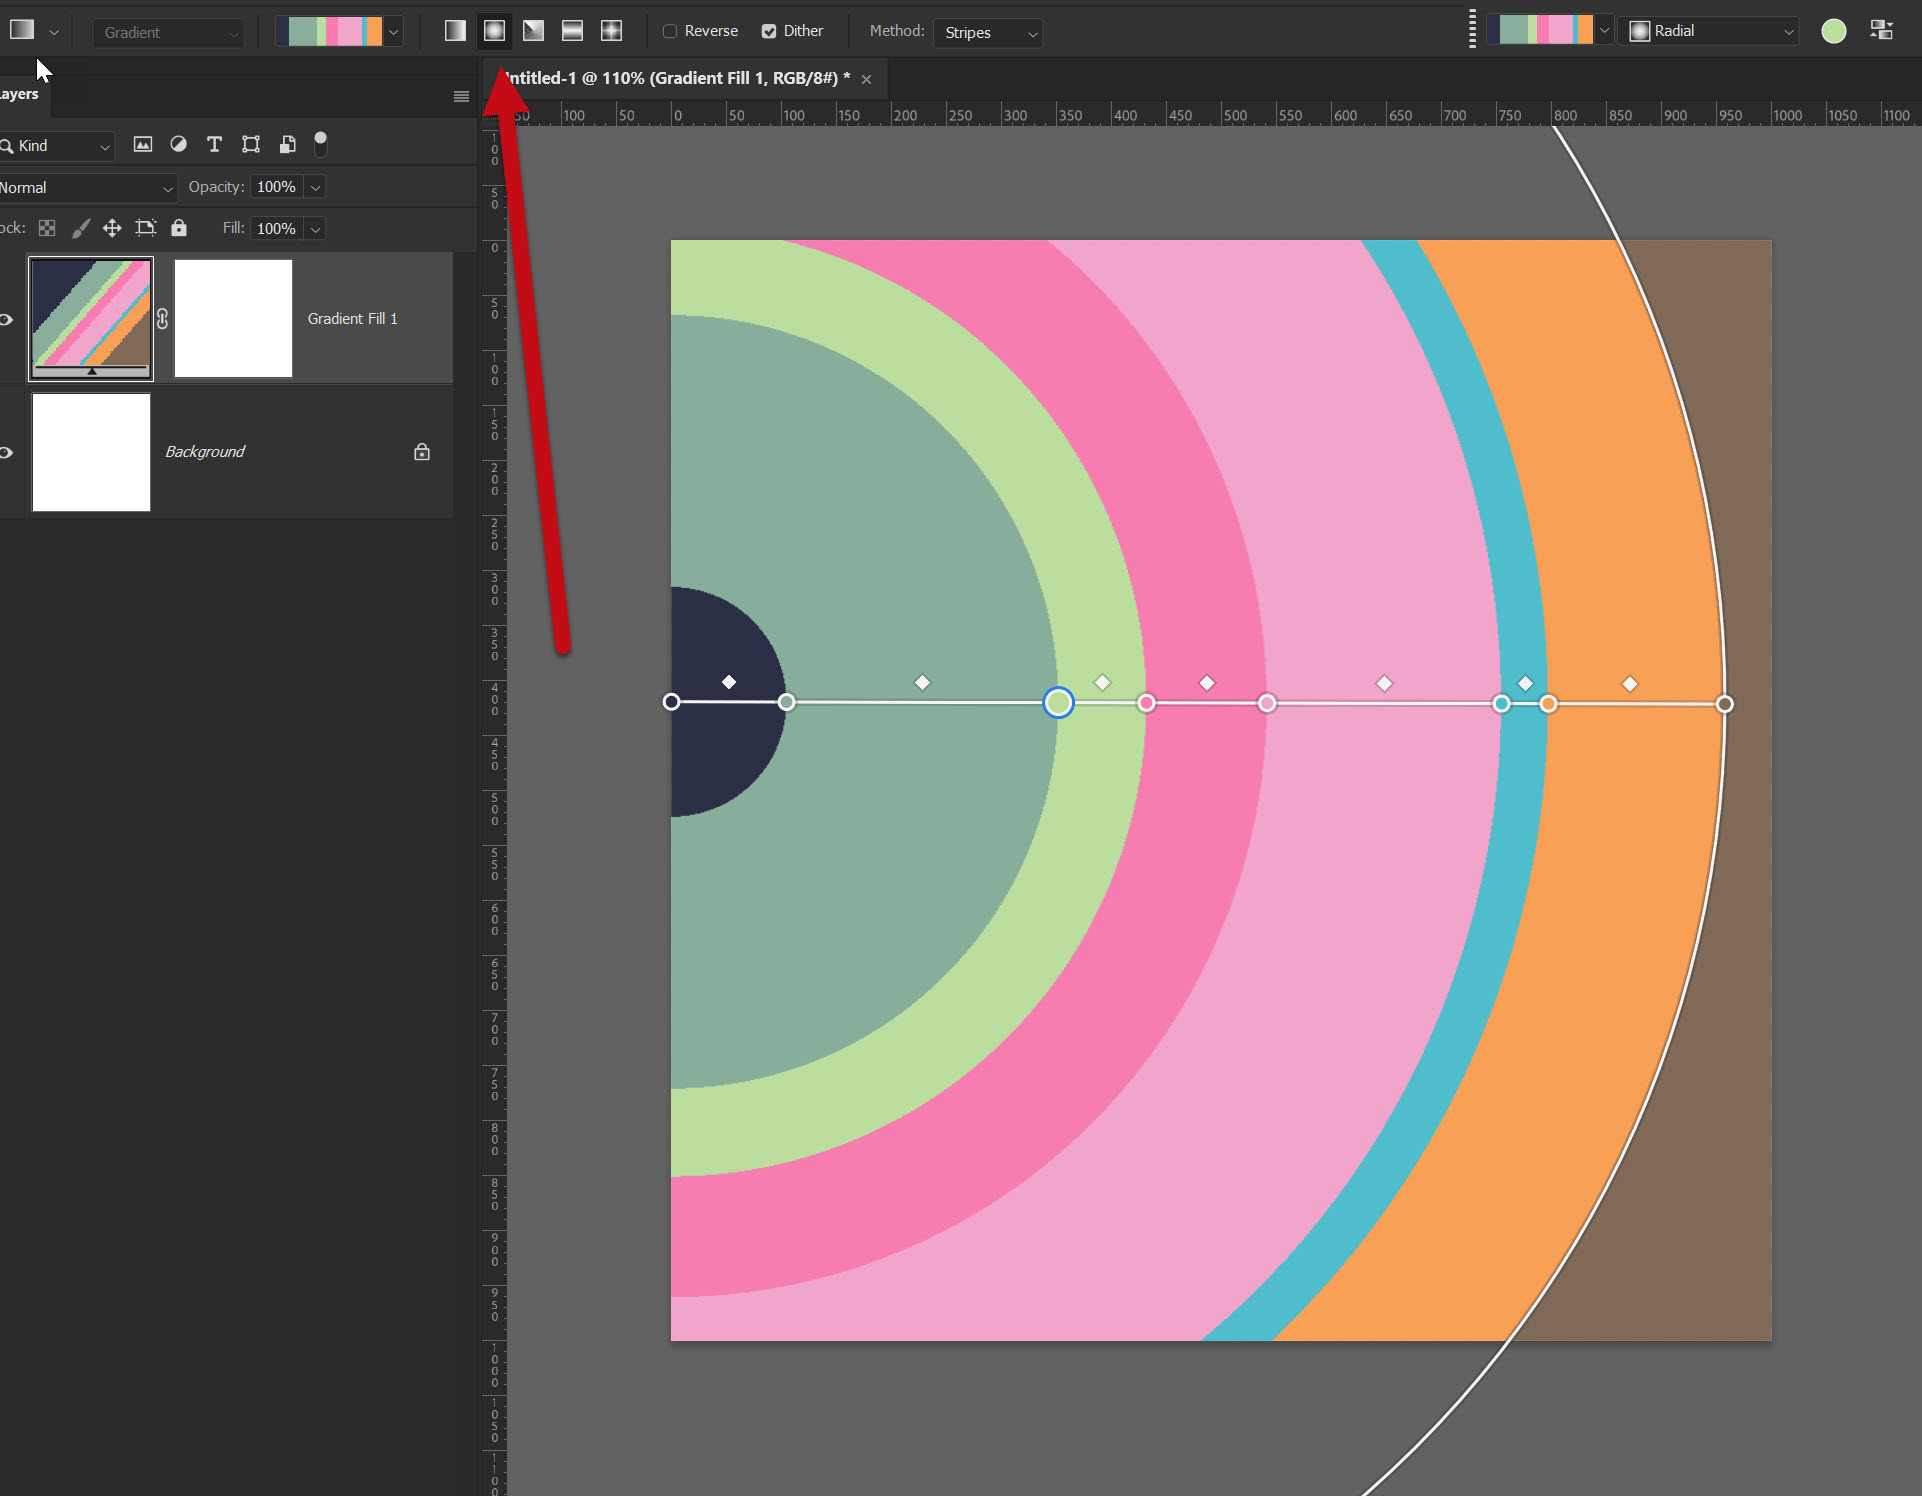The image size is (1922, 1496).
Task: Lock image pixels brush icon
Action: [x=80, y=228]
